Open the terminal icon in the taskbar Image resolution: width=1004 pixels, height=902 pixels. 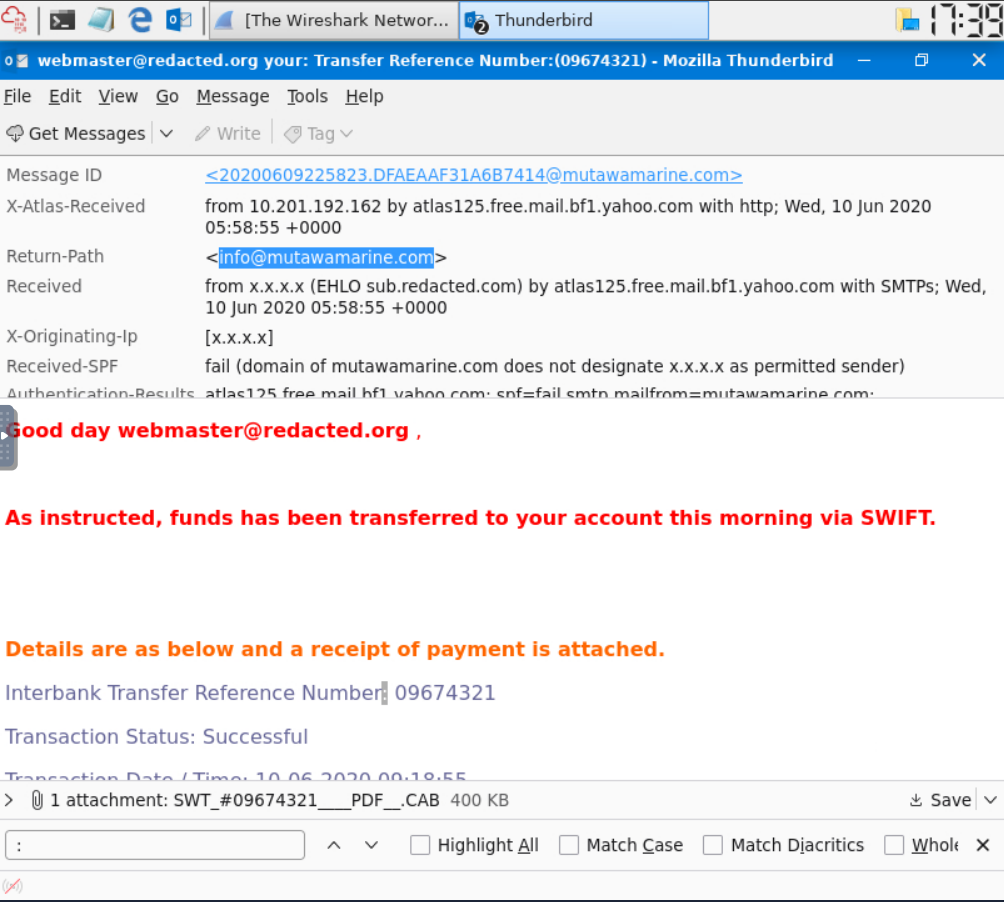63,20
